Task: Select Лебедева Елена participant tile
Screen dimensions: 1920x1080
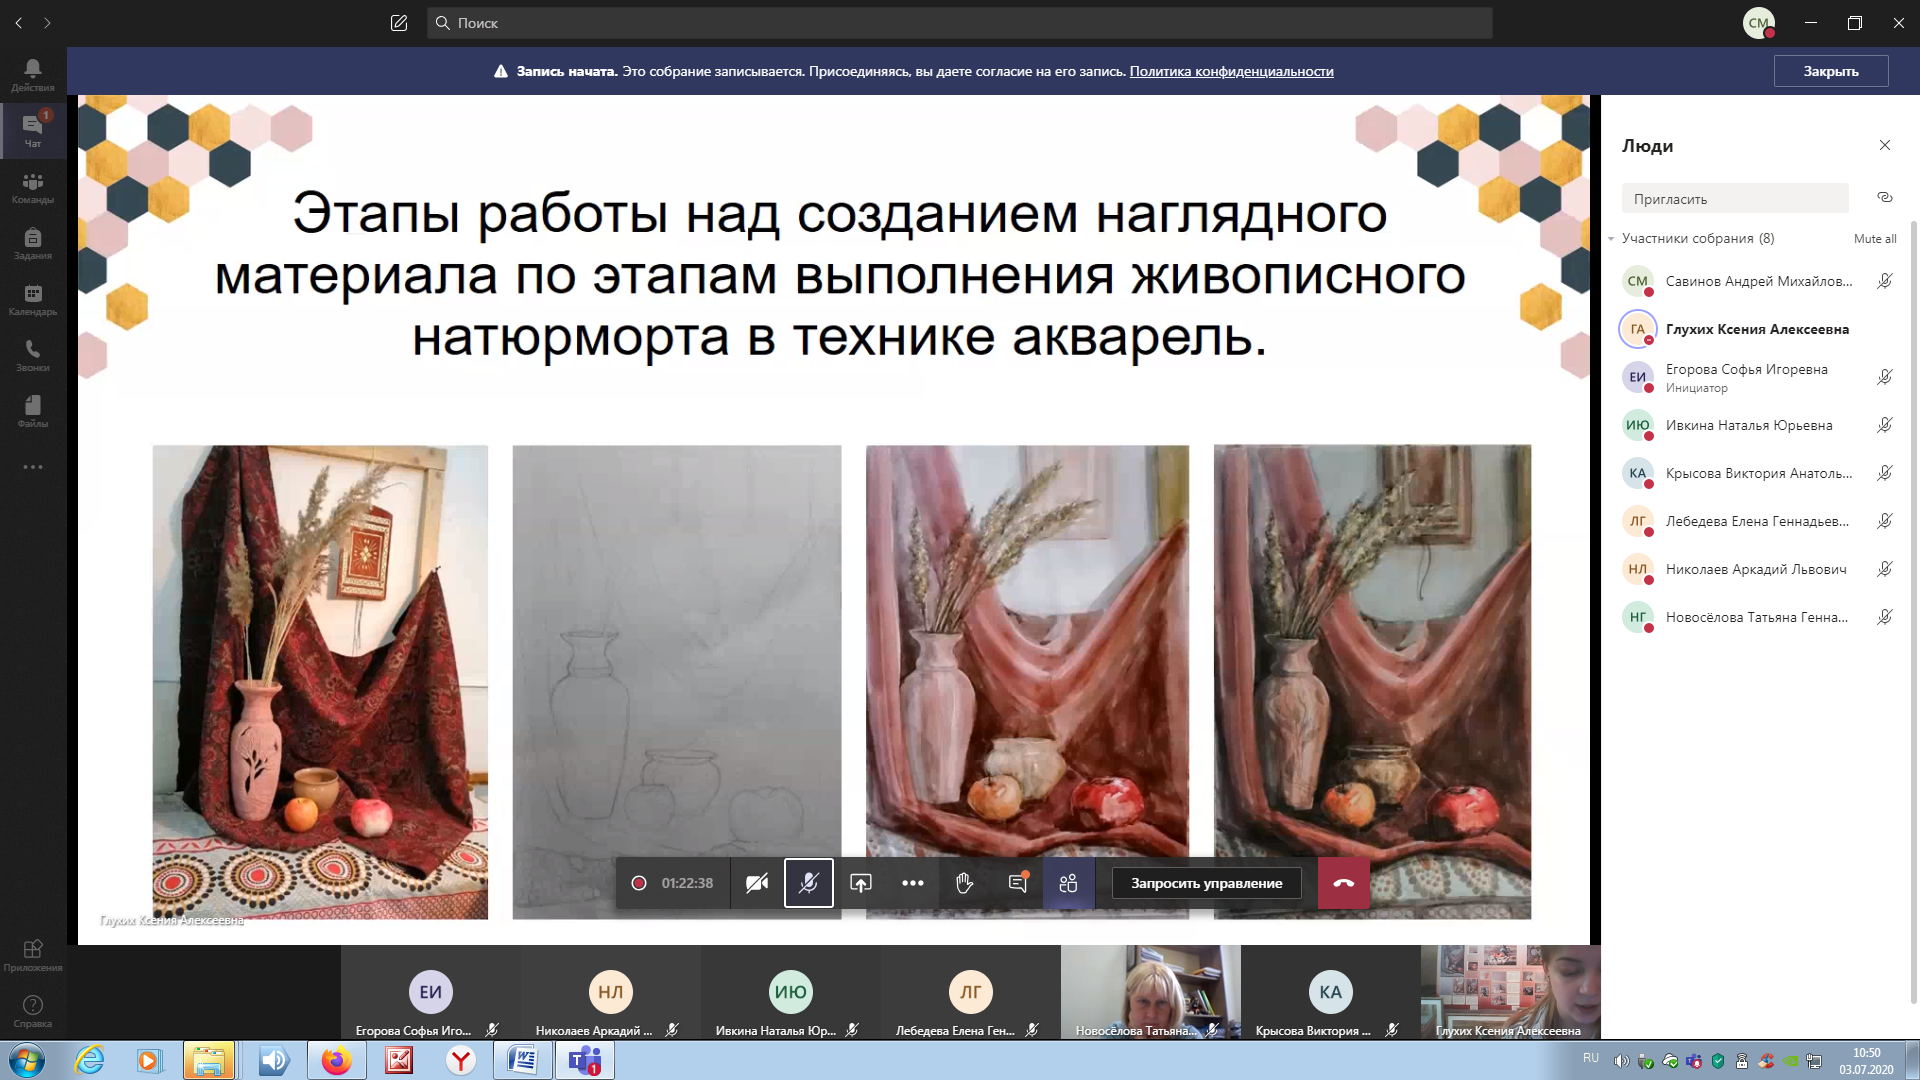Action: [970, 992]
